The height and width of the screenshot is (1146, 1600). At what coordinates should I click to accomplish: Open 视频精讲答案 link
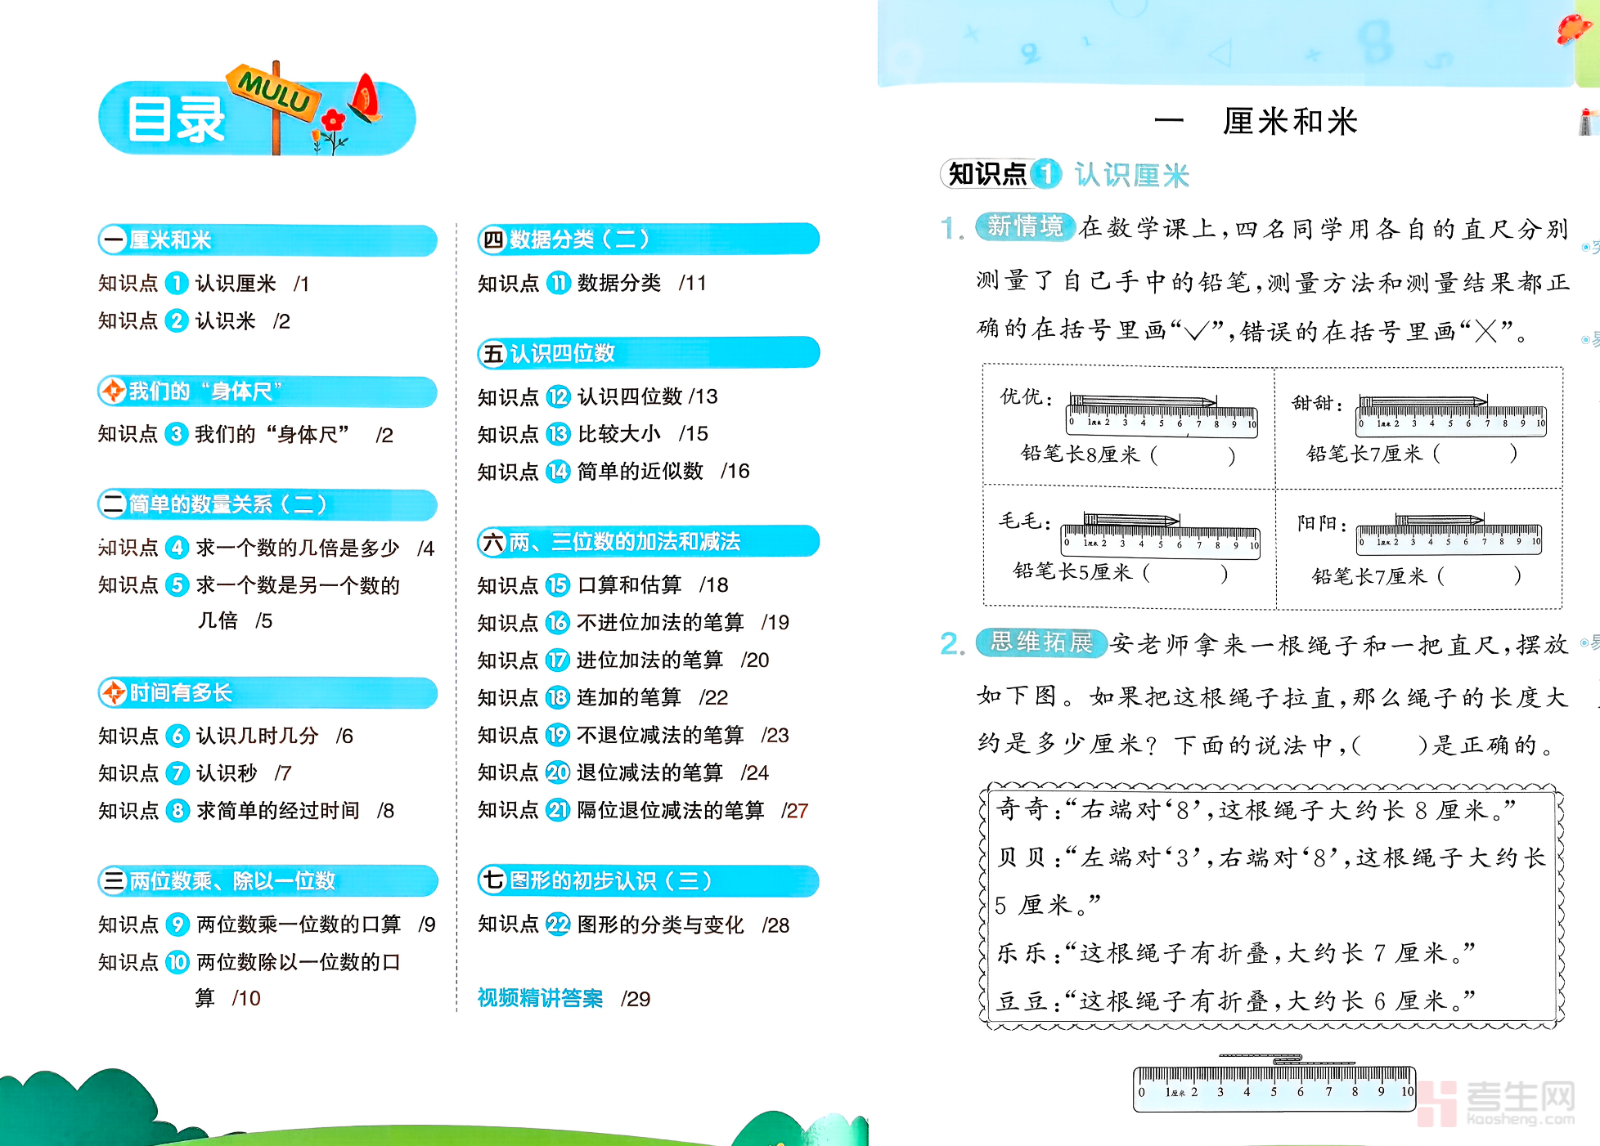[x=540, y=998]
